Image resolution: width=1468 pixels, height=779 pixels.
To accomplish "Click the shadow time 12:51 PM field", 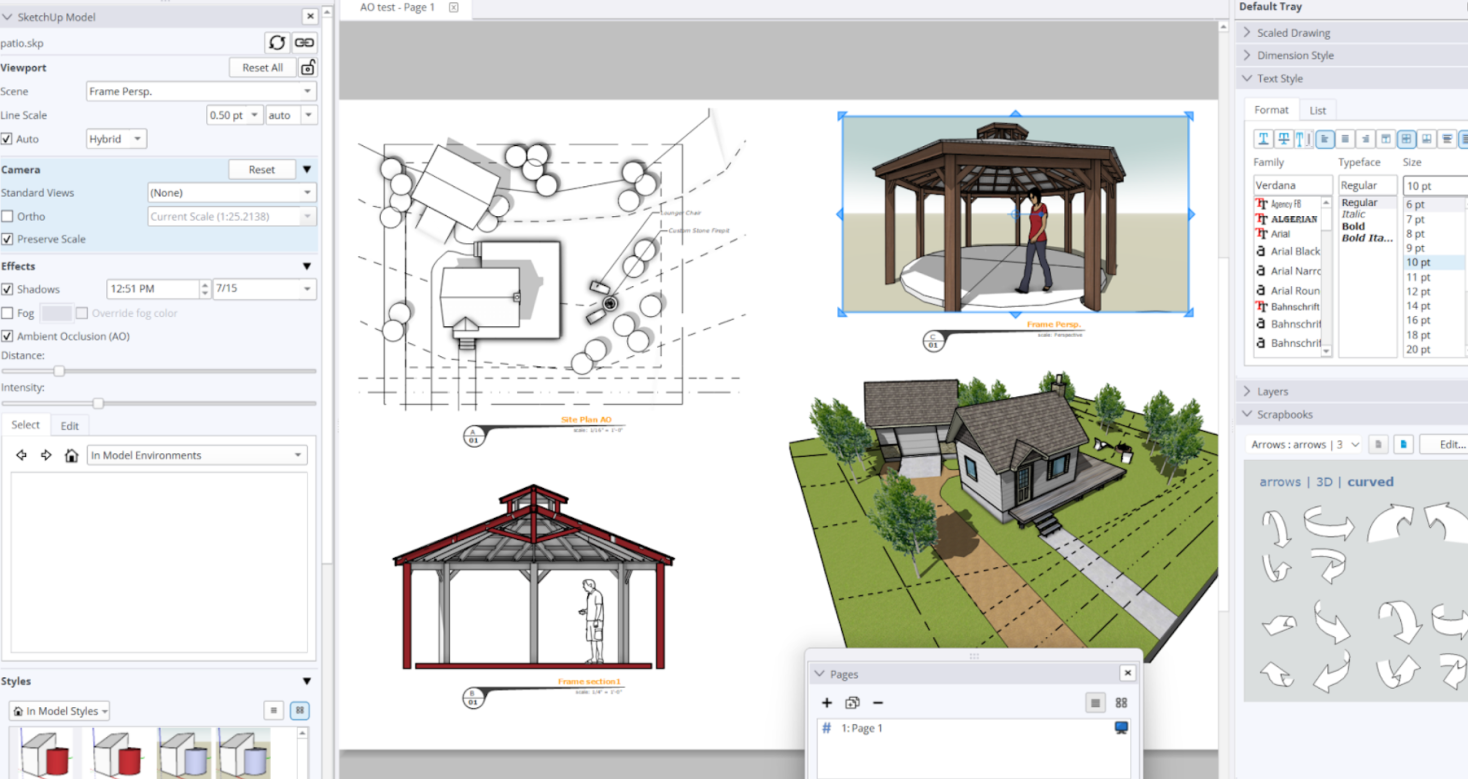I will [153, 289].
